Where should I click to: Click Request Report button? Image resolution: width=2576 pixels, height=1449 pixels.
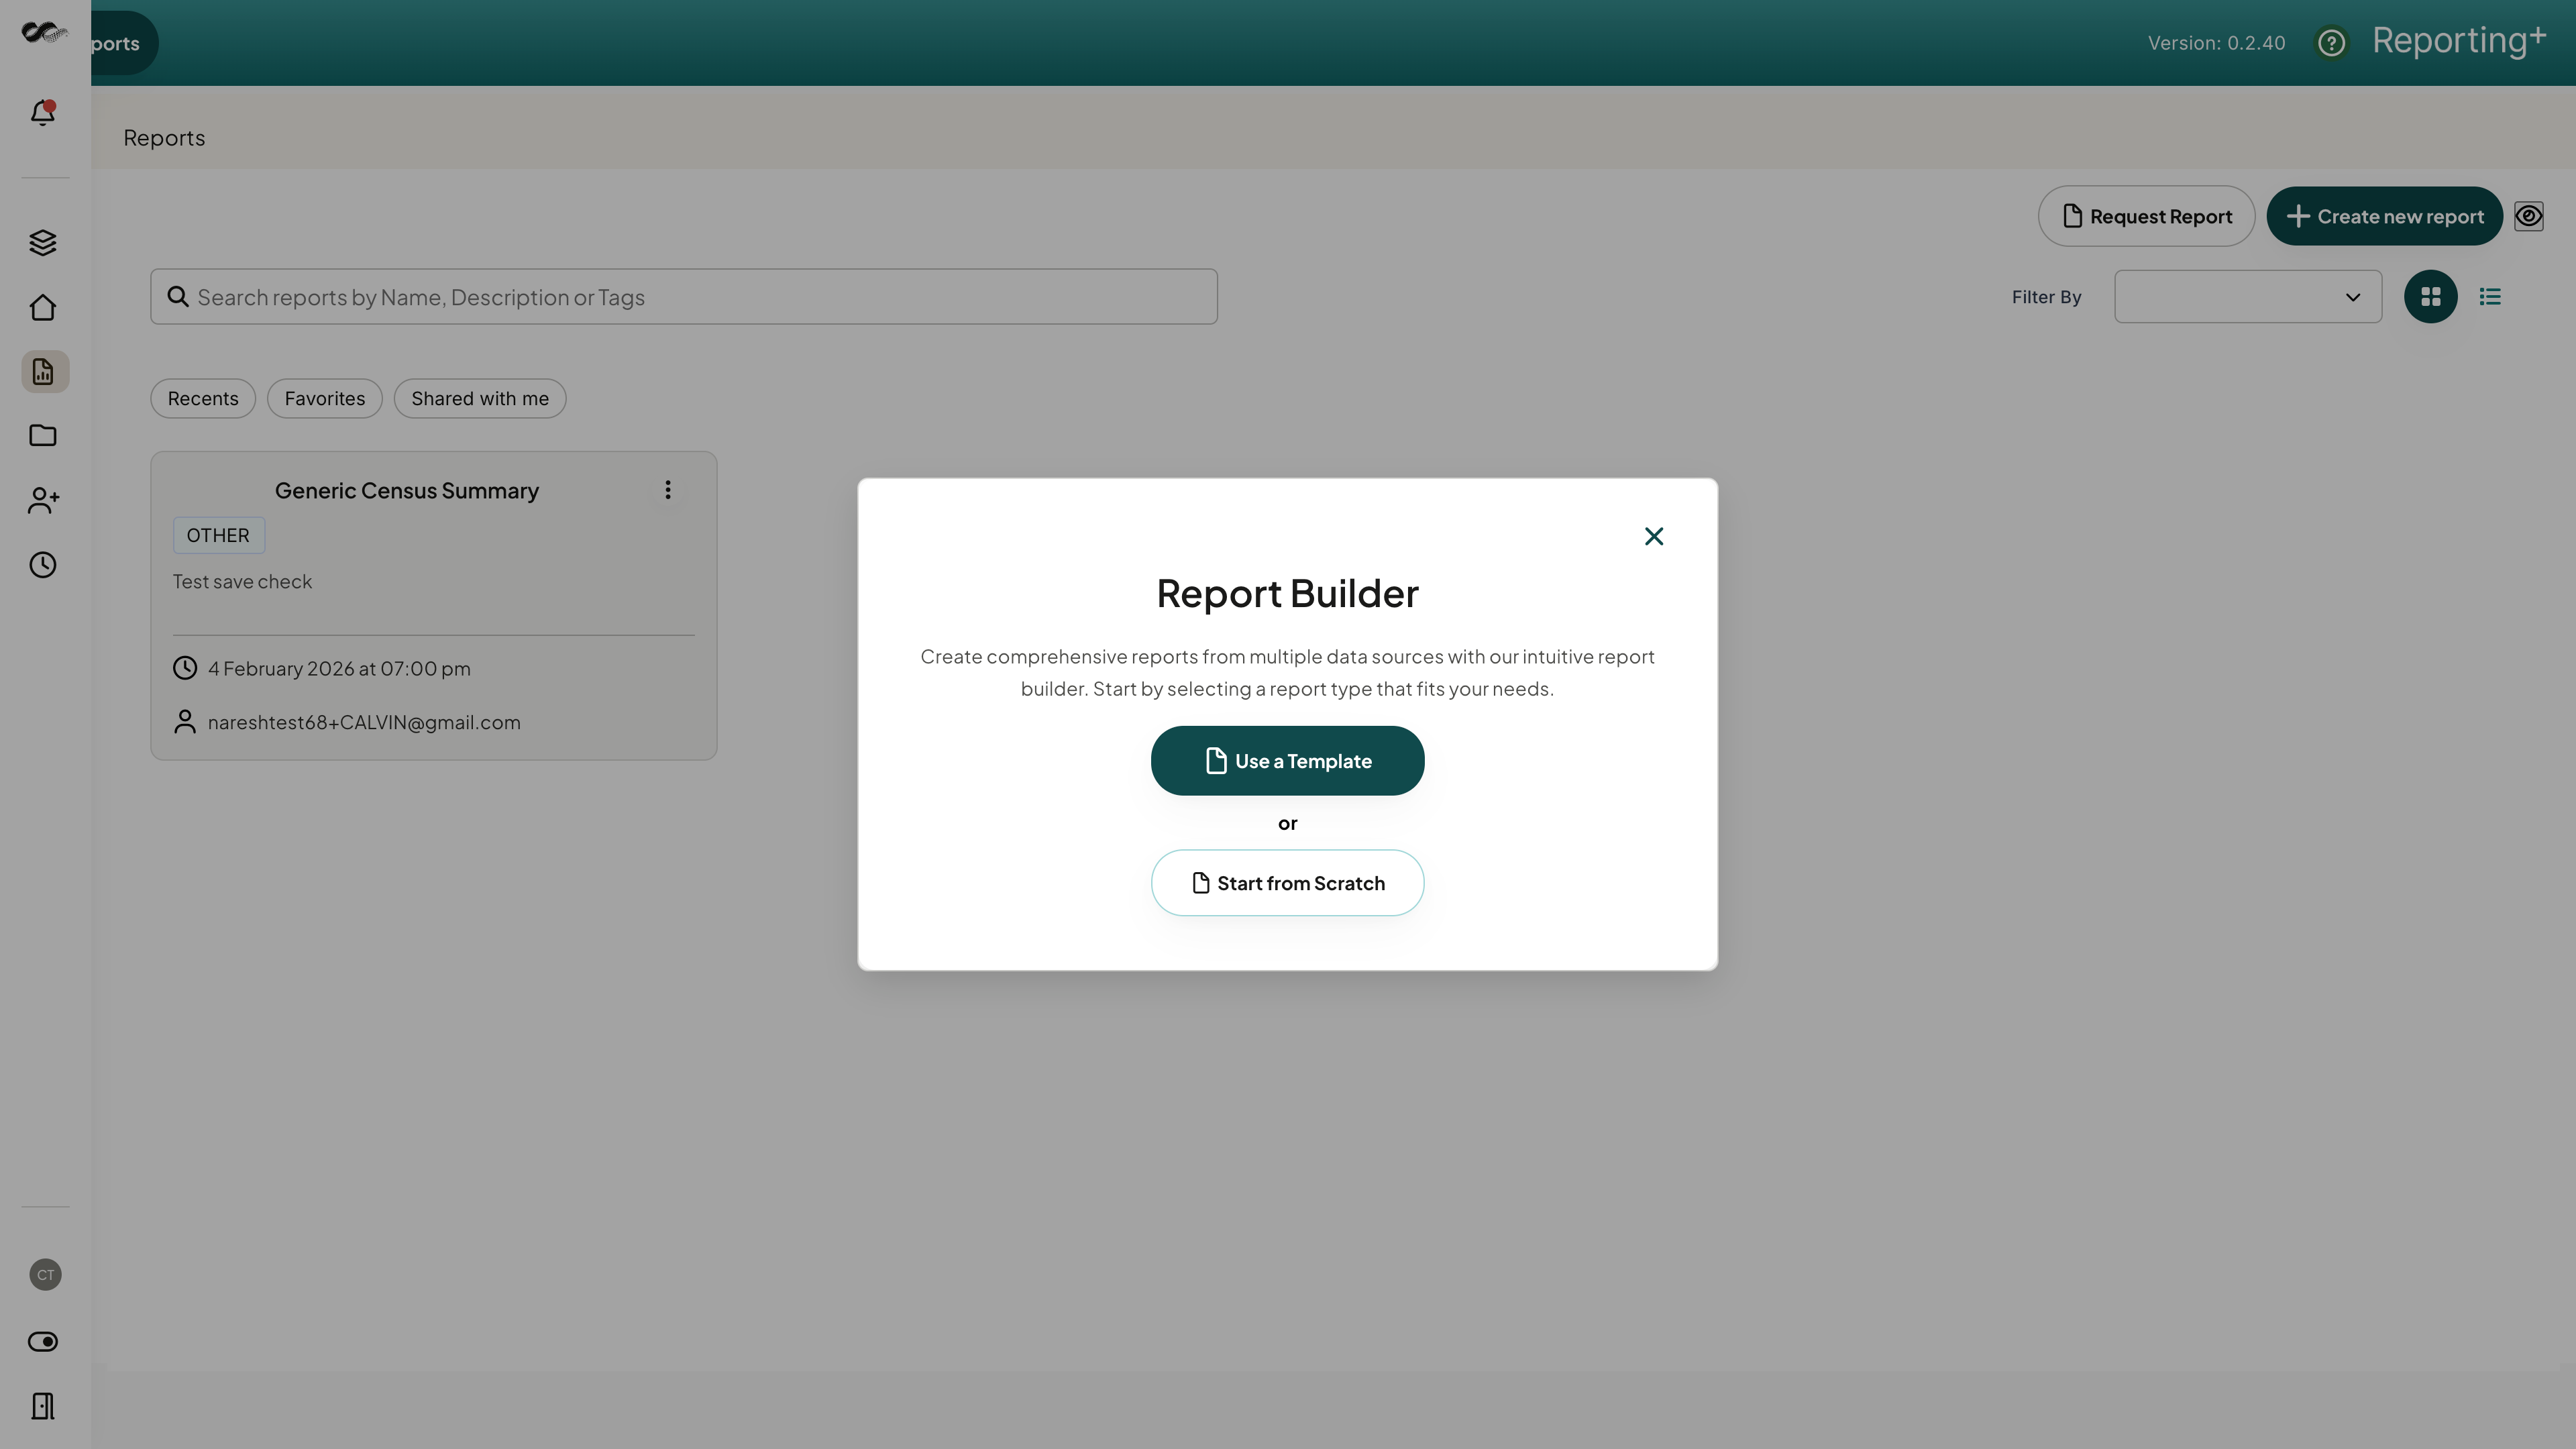pyautogui.click(x=2147, y=216)
